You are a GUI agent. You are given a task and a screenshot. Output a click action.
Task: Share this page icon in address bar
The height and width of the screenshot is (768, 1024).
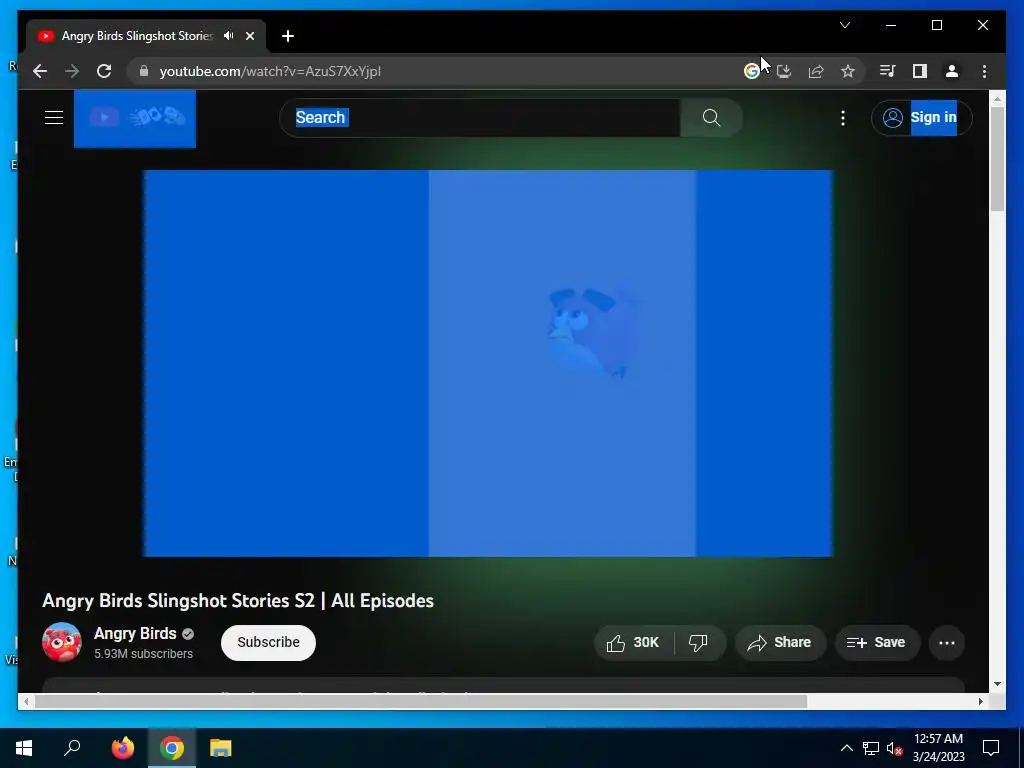click(816, 71)
